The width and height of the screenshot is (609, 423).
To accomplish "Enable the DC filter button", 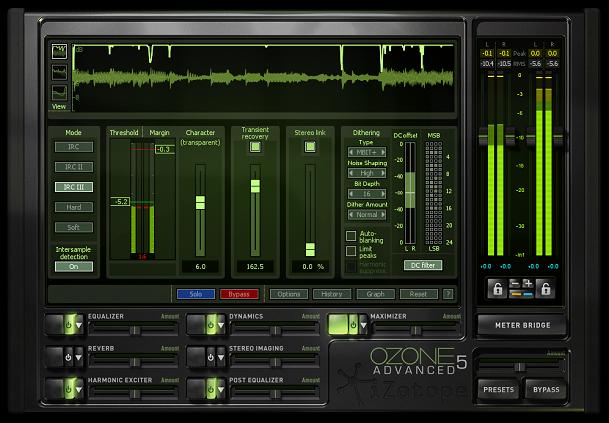I will [423, 265].
